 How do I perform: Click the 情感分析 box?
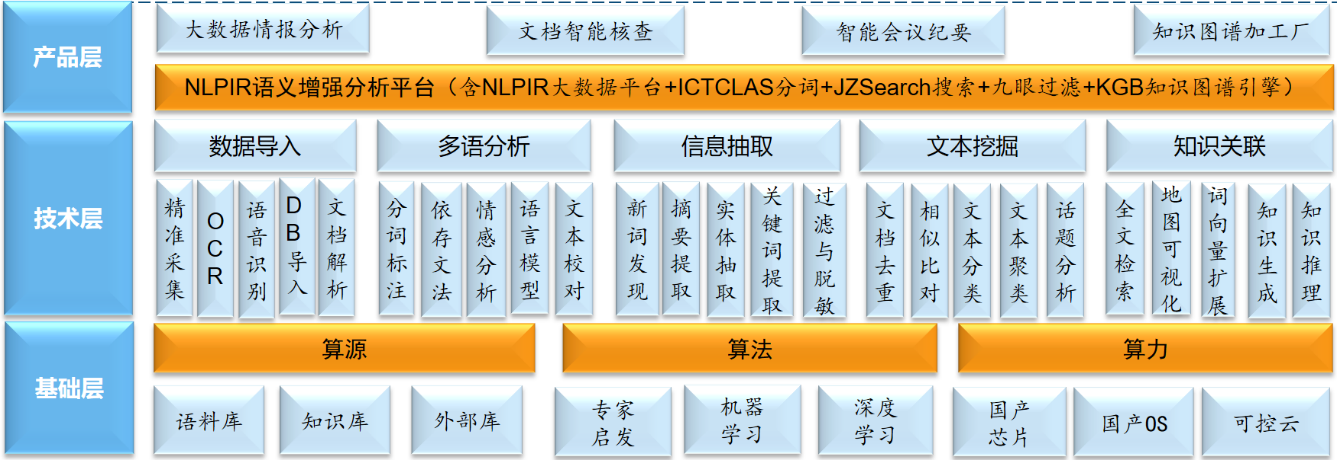[x=485, y=250]
